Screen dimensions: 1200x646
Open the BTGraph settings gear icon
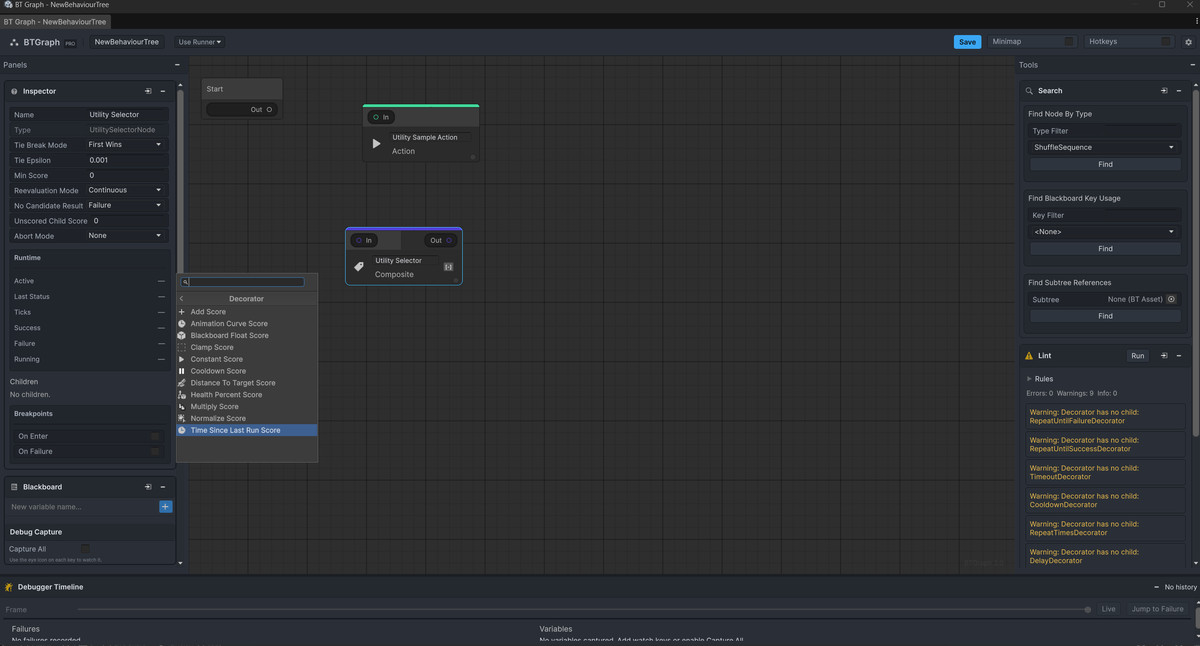pyautogui.click(x=1188, y=42)
